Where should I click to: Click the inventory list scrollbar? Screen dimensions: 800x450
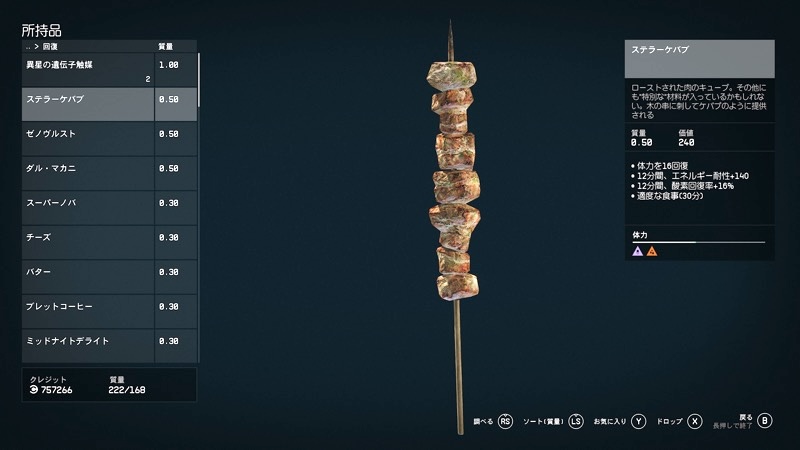[x=198, y=80]
